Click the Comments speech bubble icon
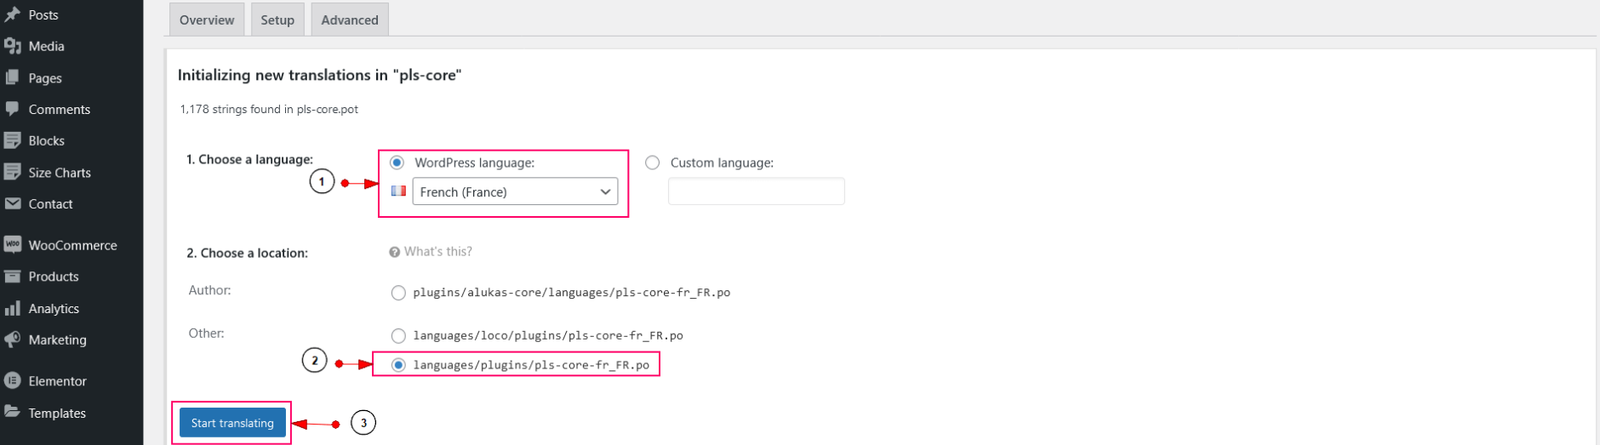The image size is (1600, 445). (13, 109)
